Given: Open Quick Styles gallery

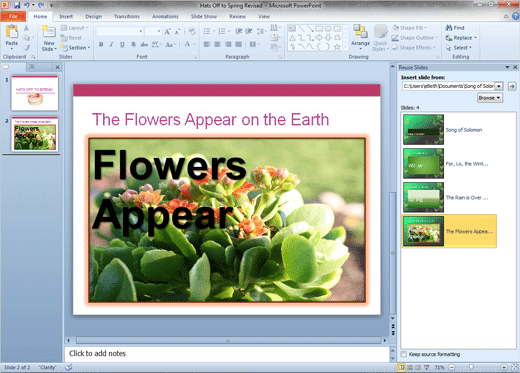Looking at the screenshot, I should [380, 38].
